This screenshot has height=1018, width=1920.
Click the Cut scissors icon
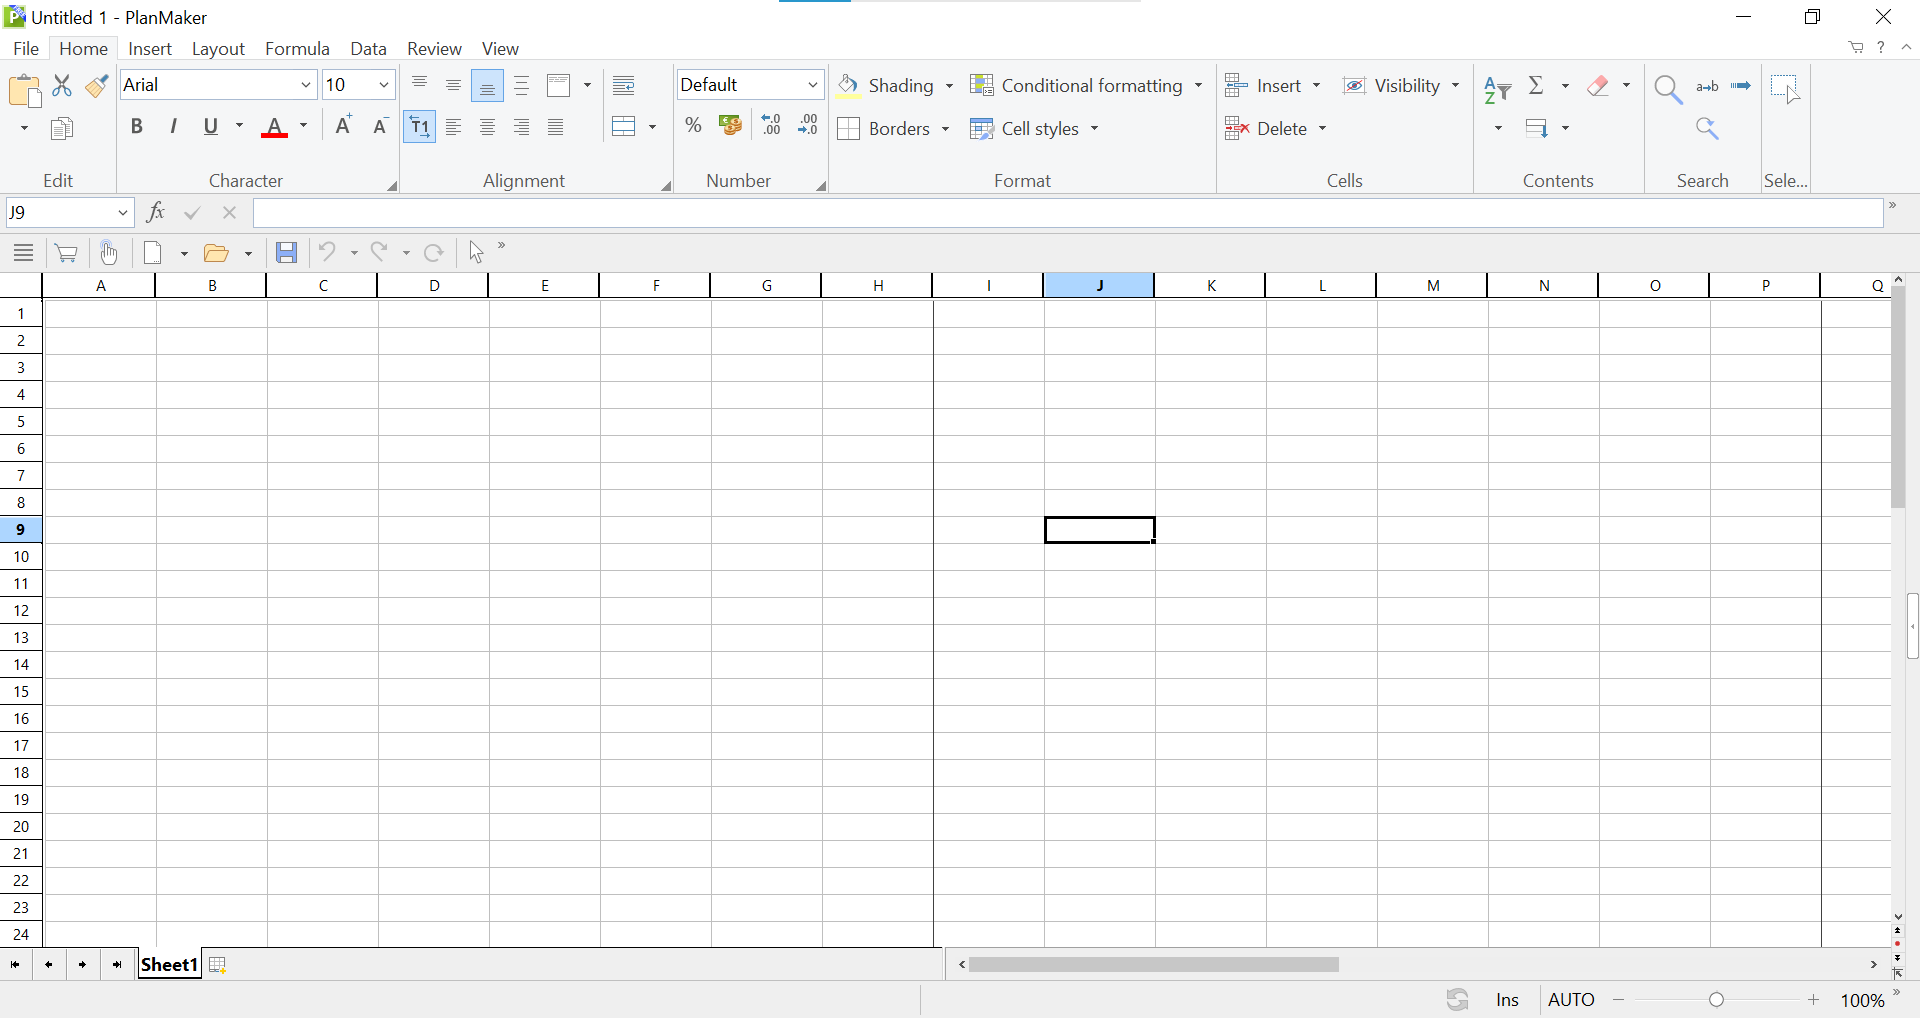[62, 86]
